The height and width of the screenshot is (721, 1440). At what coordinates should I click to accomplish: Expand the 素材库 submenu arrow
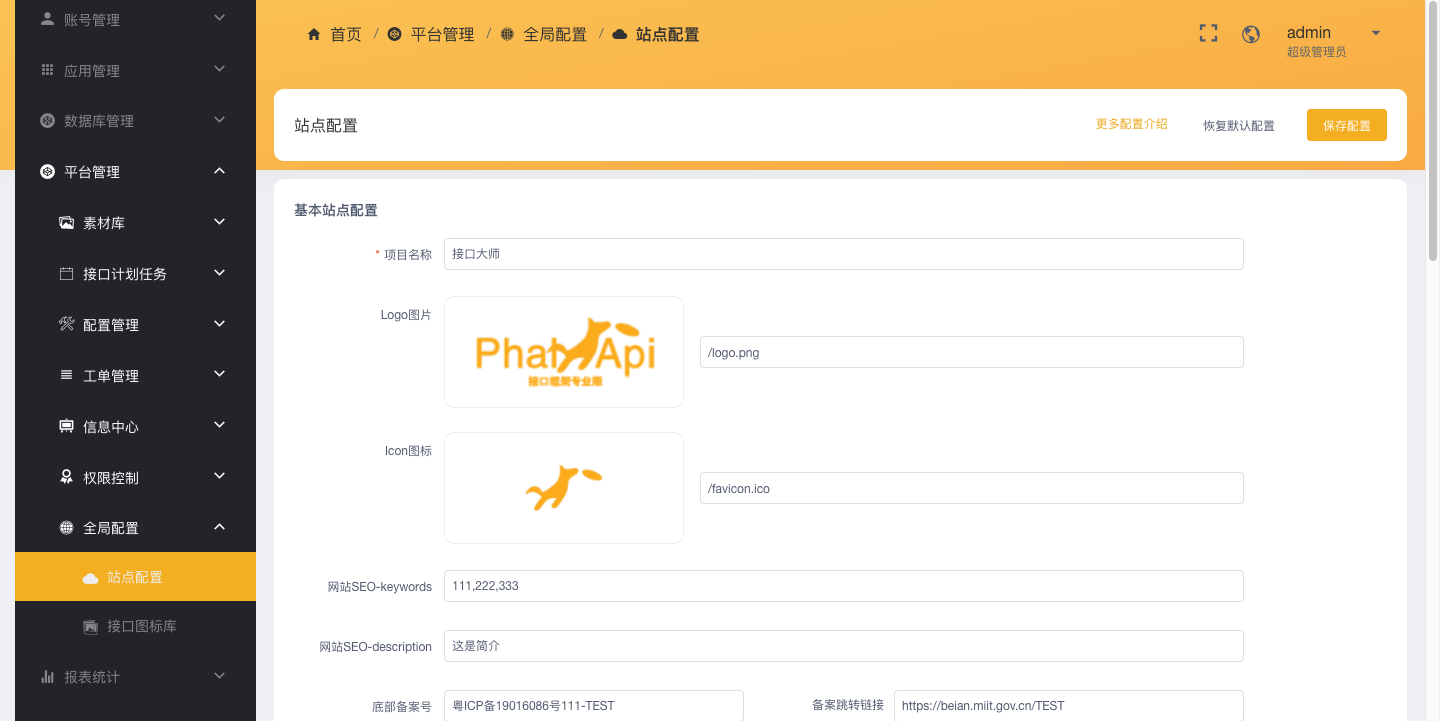(x=220, y=222)
